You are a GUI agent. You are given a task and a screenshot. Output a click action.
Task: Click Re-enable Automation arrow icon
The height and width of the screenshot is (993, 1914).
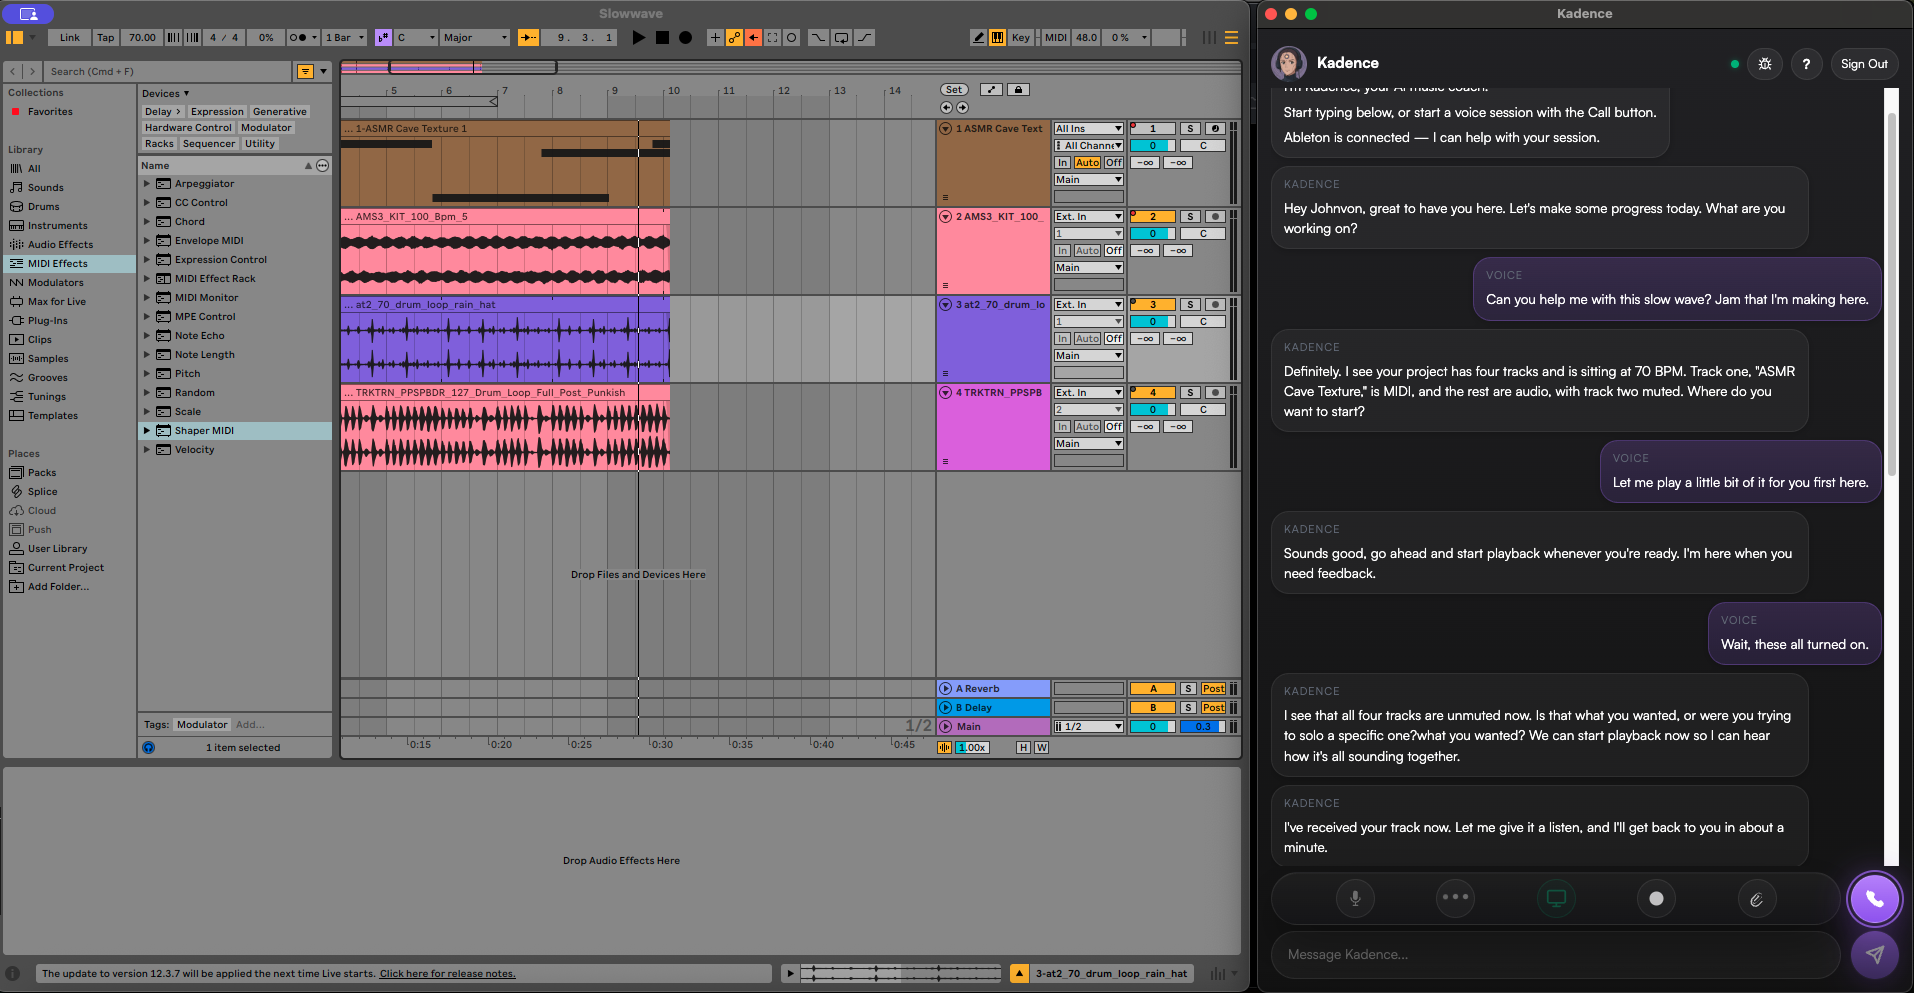[x=753, y=37]
